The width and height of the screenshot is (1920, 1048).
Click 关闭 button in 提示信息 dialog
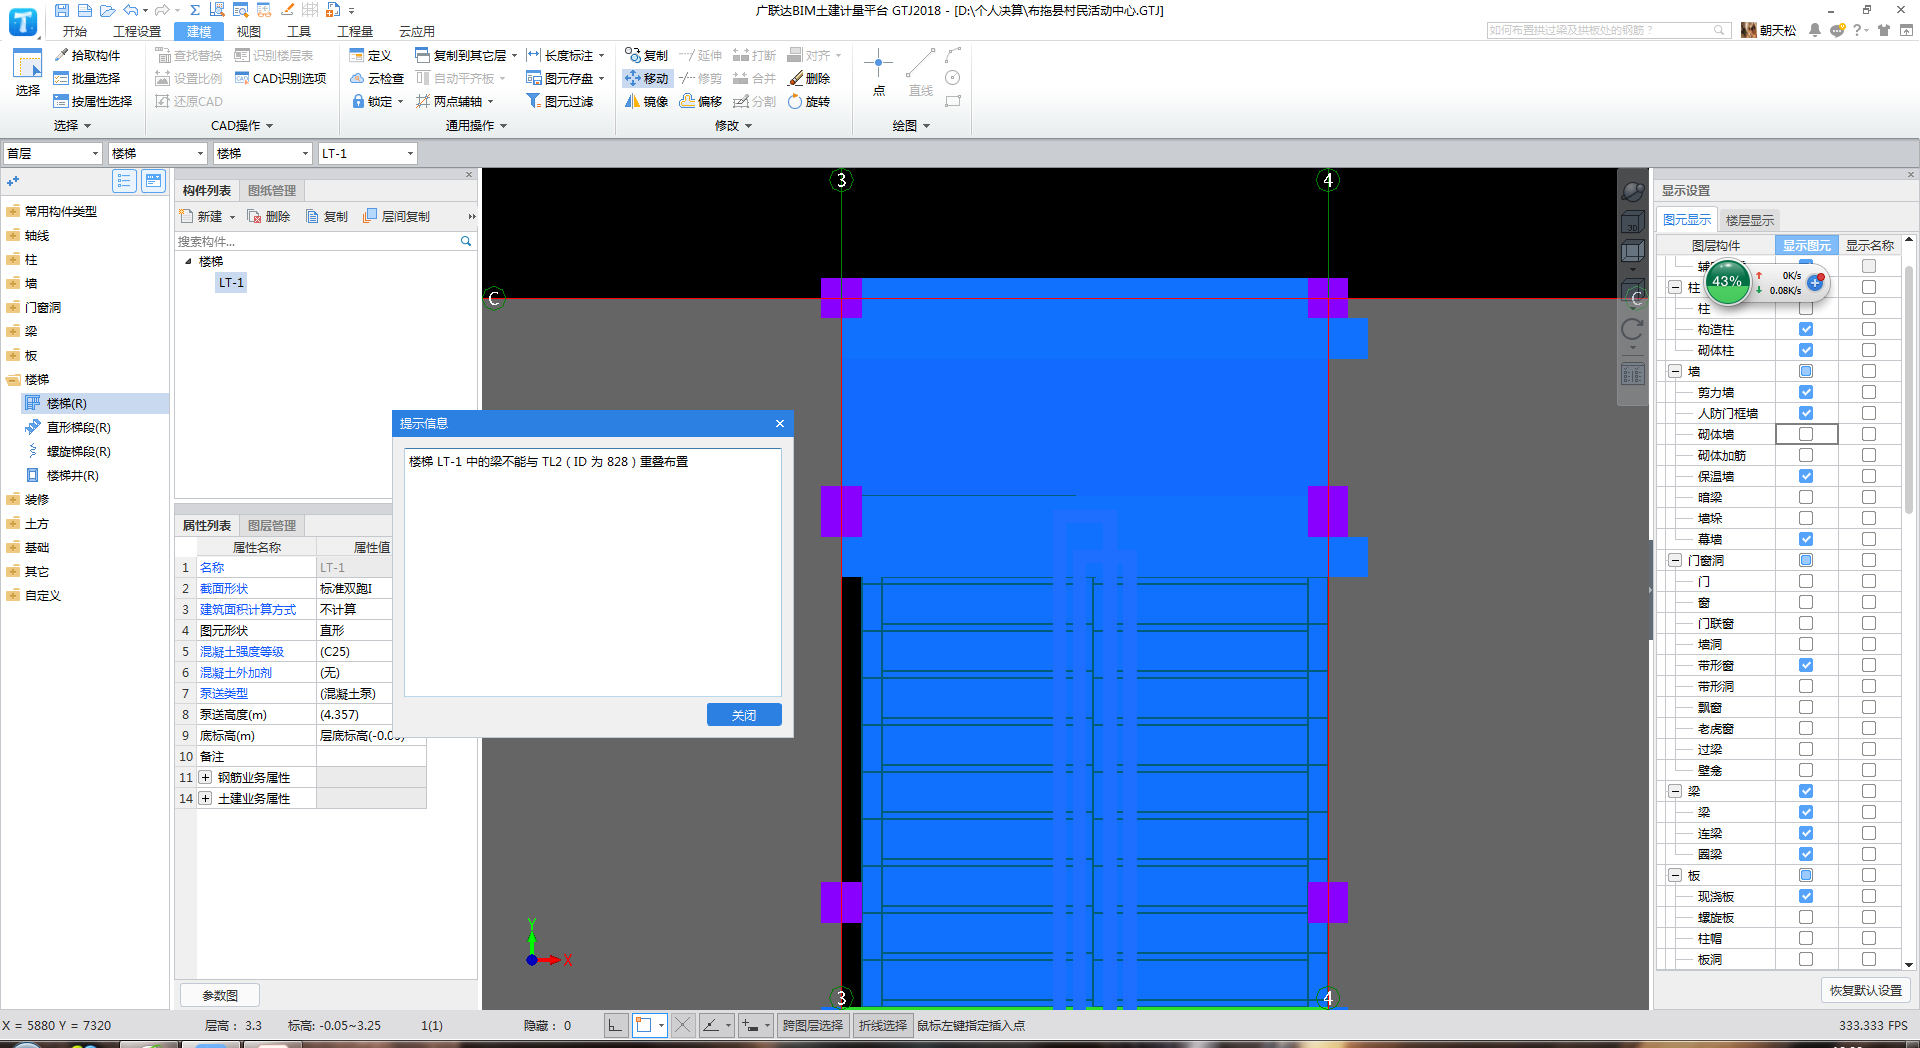[x=744, y=715]
